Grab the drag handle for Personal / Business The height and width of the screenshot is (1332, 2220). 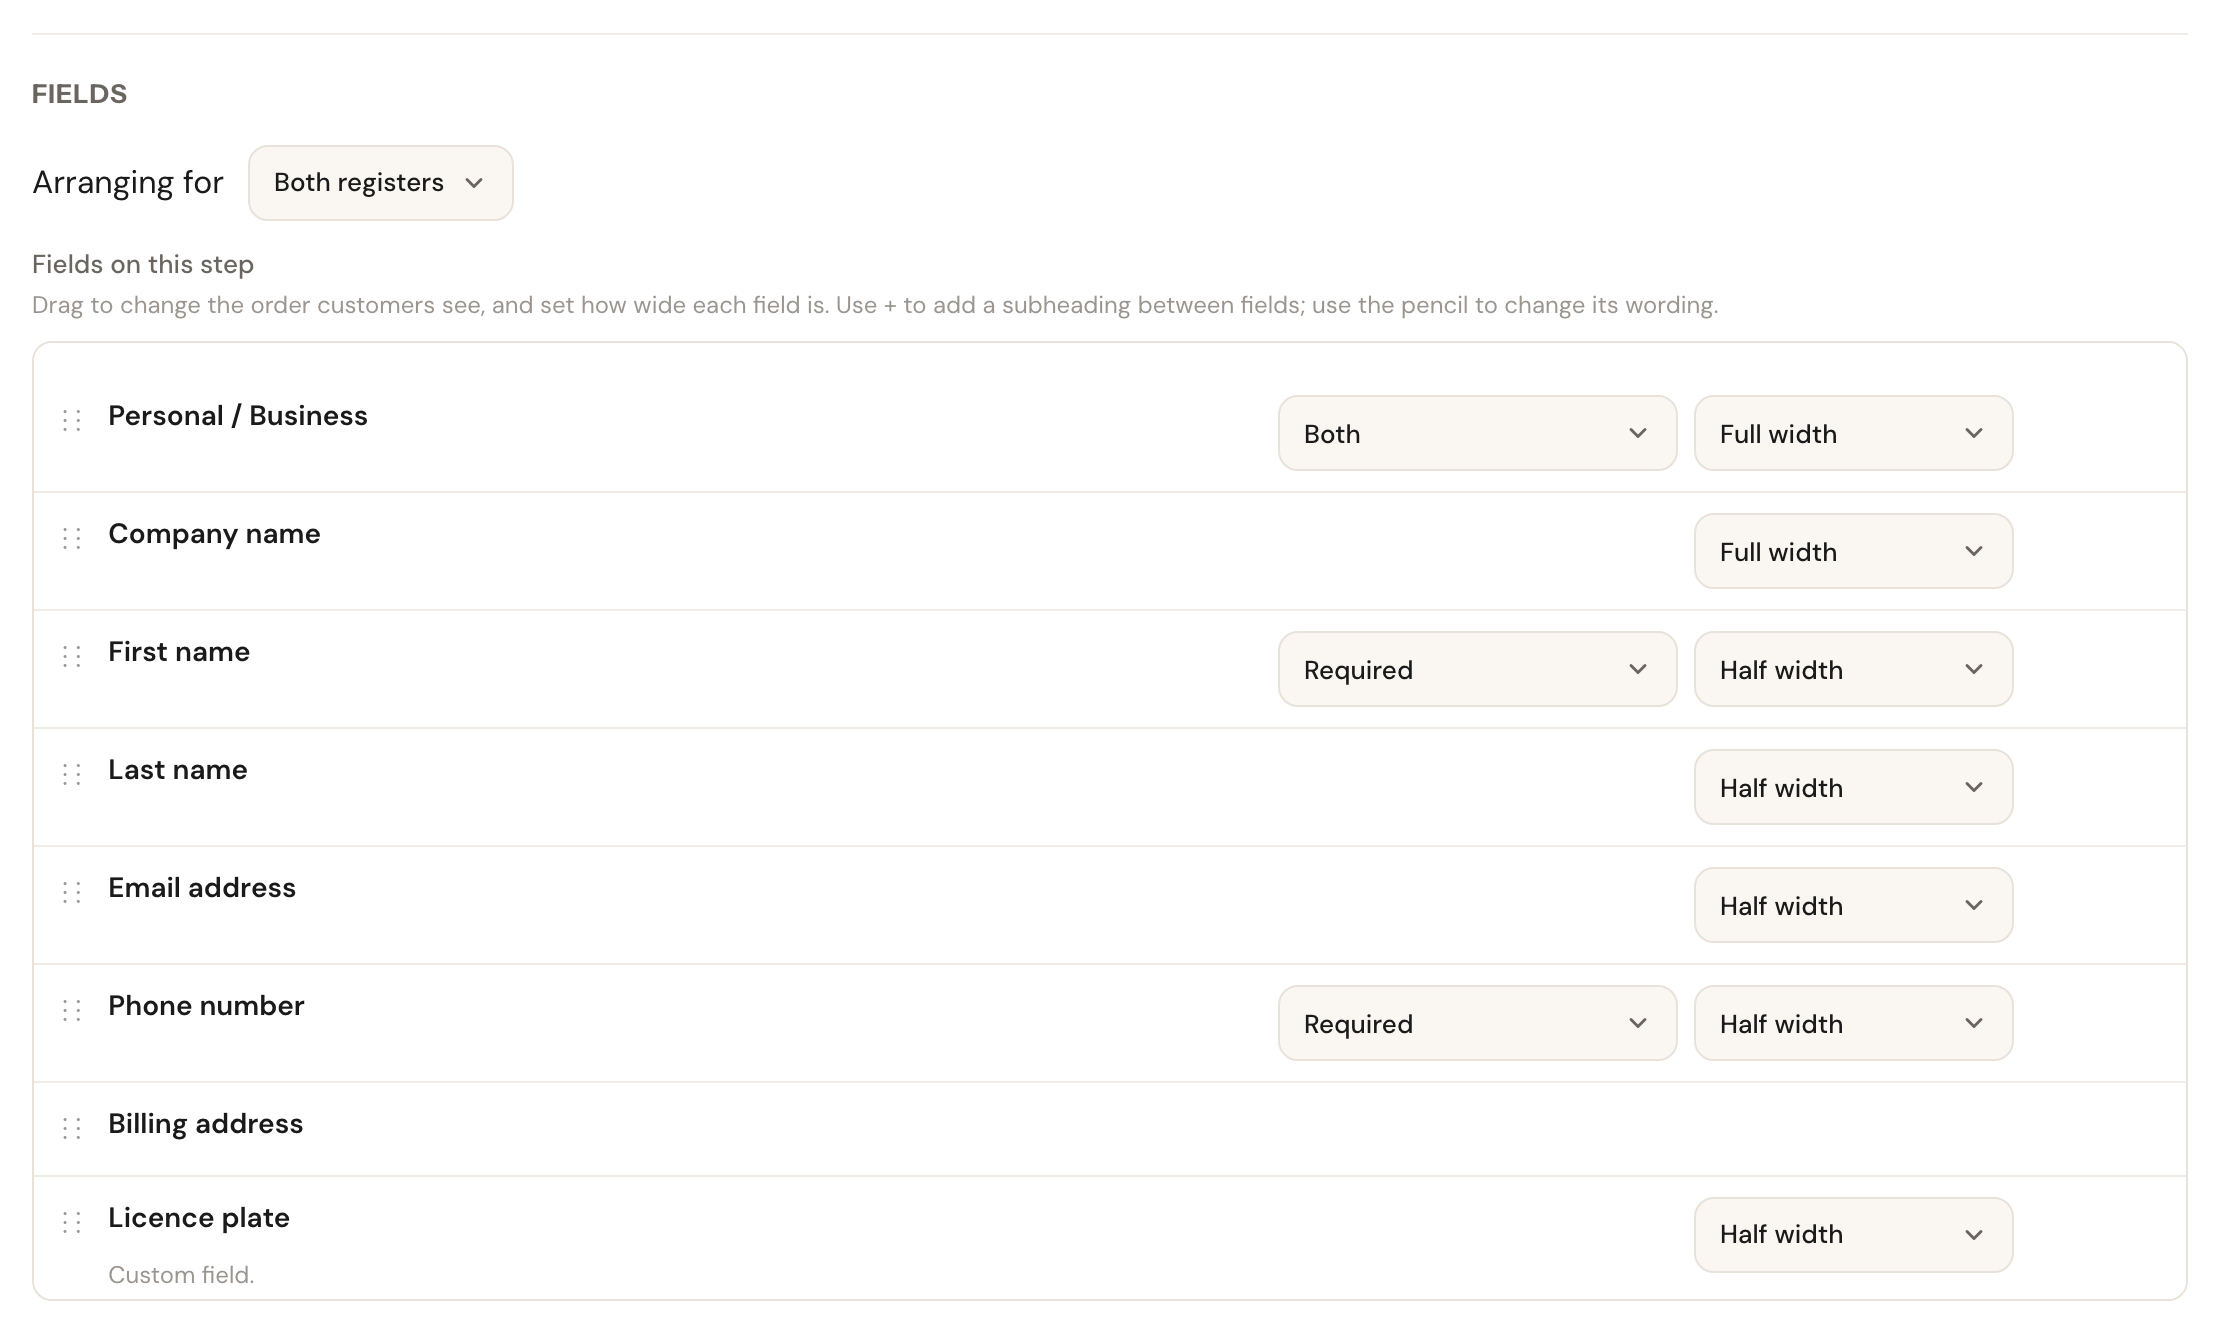click(x=72, y=420)
